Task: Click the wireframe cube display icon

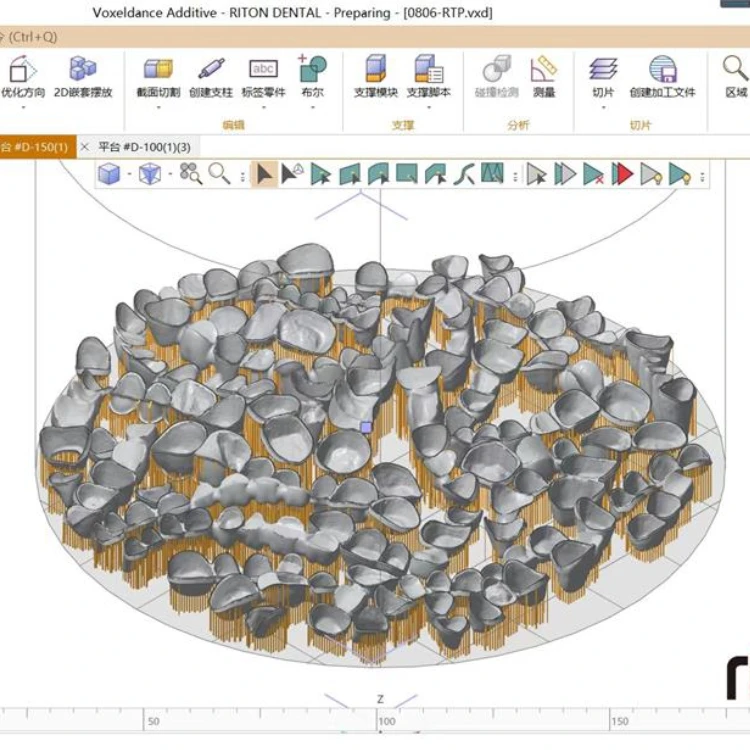Action: tap(150, 174)
